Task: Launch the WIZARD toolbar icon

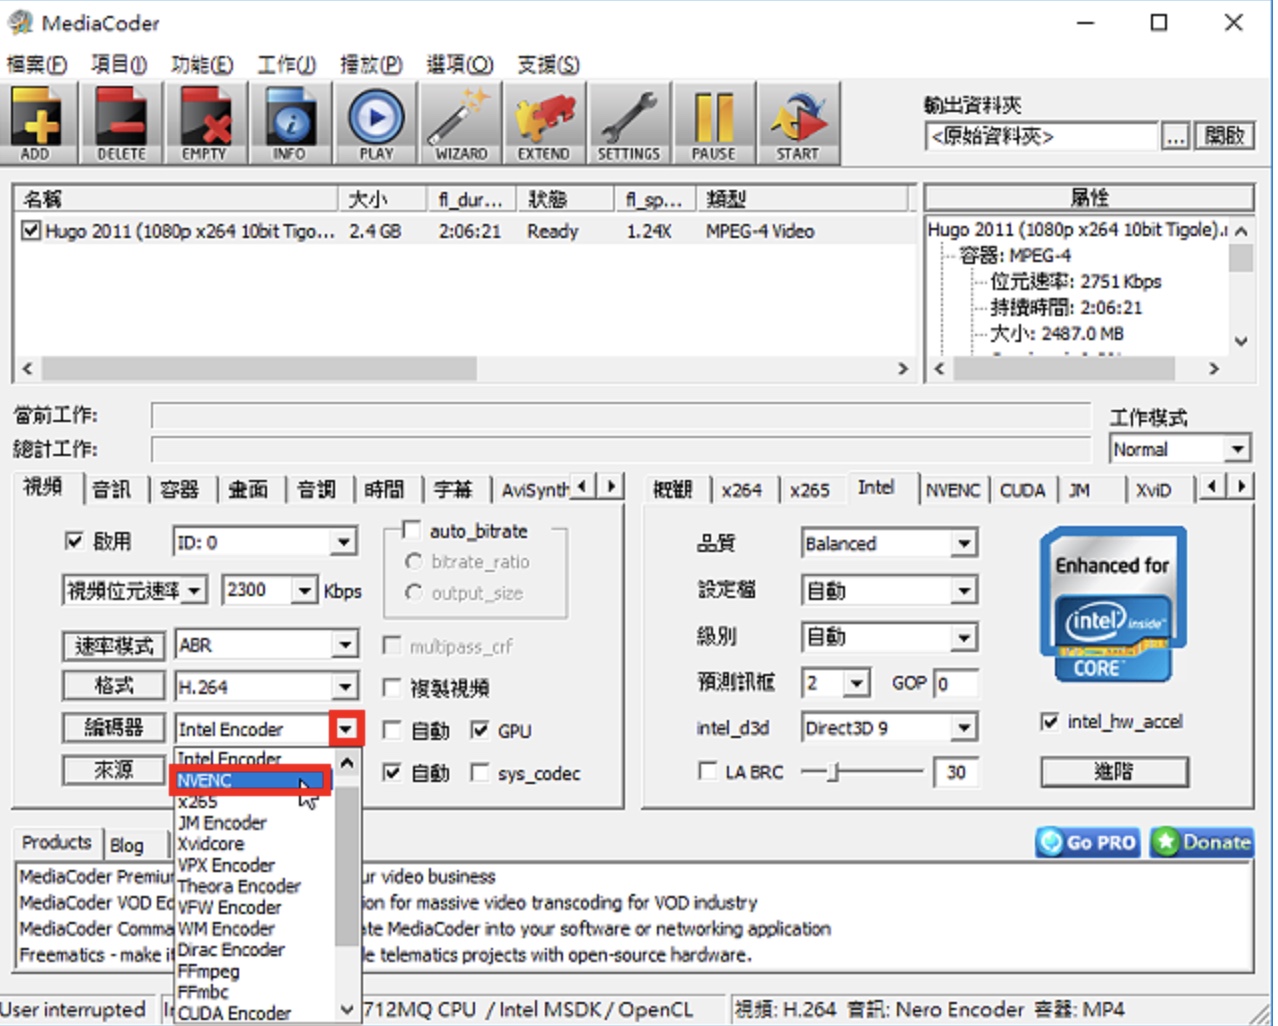Action: [x=459, y=124]
